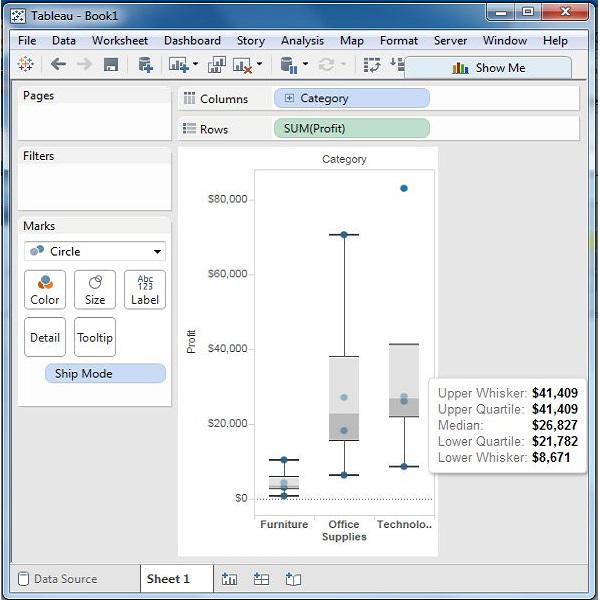Redo with the forward arrow icon

[84, 64]
